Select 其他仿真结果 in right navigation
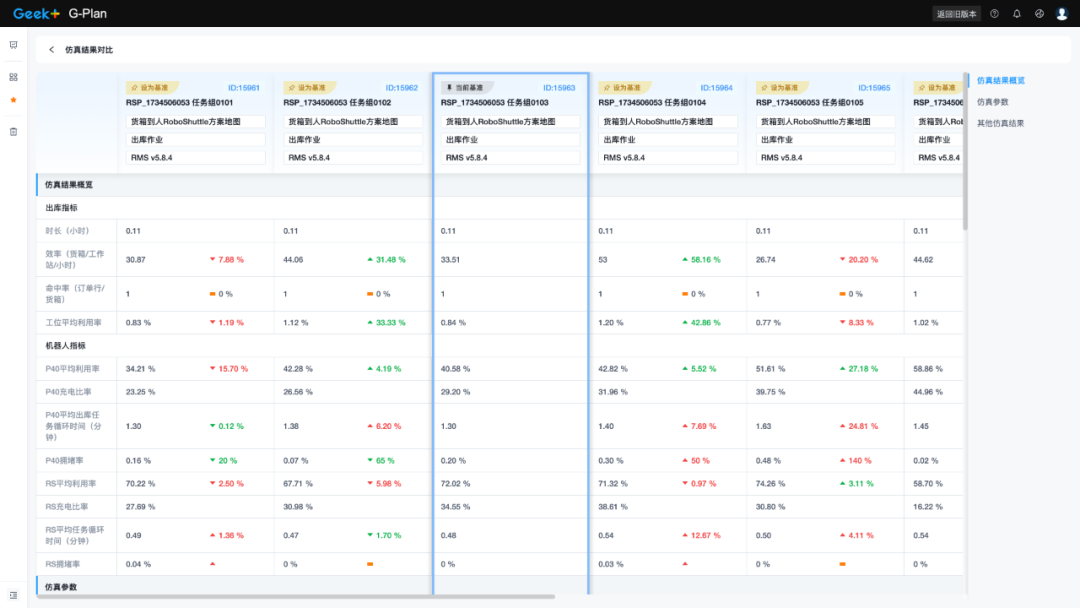Viewport: 1080px width, 608px height. [x=998, y=121]
